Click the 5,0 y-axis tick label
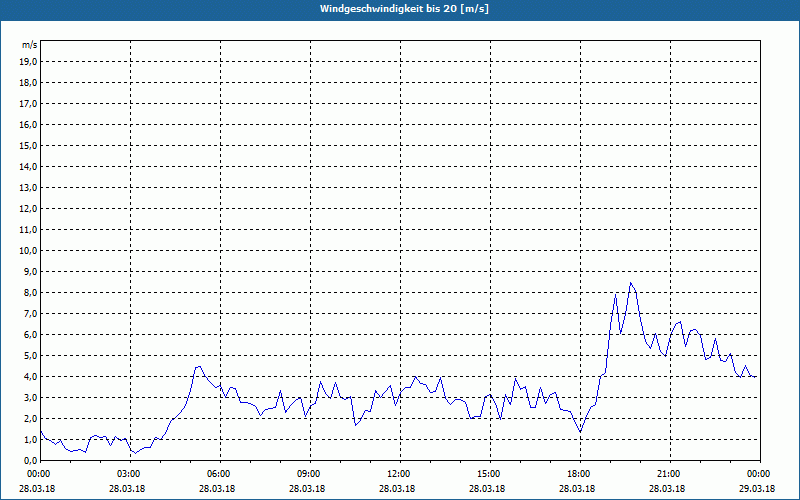The height and width of the screenshot is (500, 800). pos(30,356)
